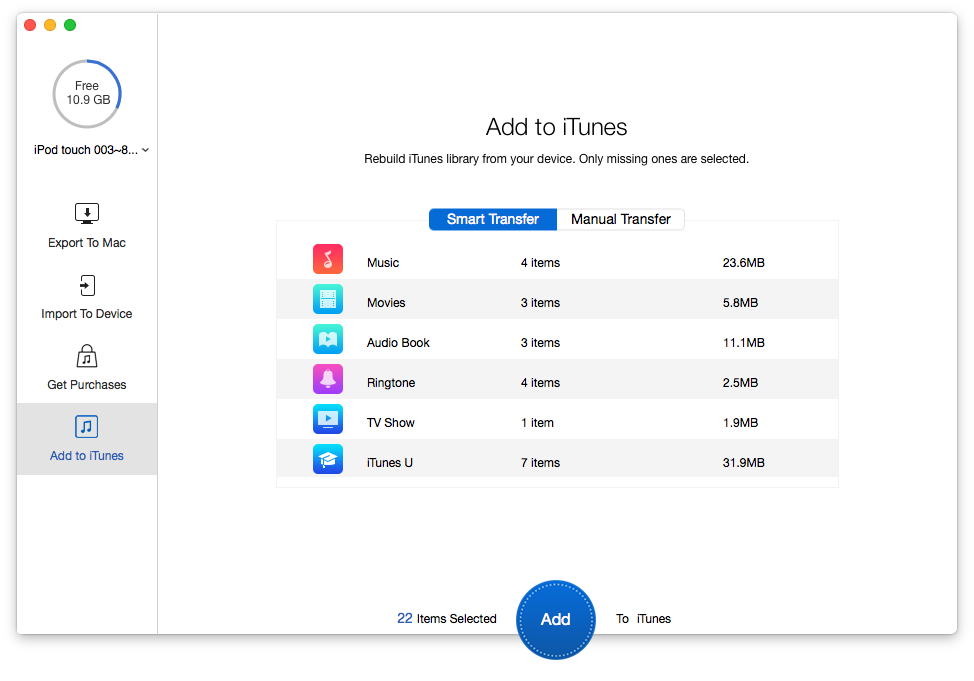This screenshot has height=681, width=974.
Task: Click the red Music category icon
Action: [328, 259]
